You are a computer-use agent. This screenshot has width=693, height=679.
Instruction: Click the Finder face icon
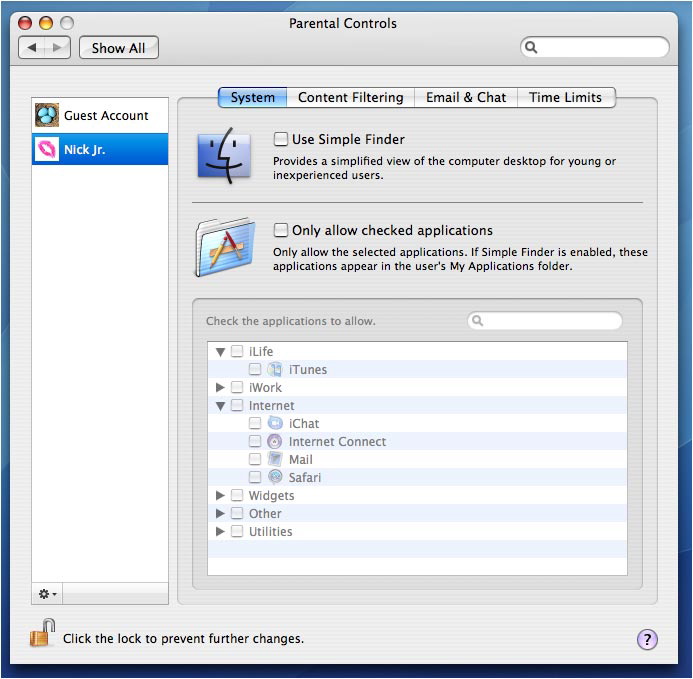(224, 156)
